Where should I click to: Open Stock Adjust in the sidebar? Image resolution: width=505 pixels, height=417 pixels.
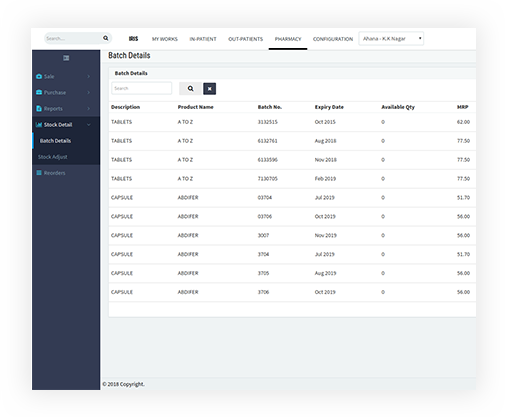(x=53, y=157)
